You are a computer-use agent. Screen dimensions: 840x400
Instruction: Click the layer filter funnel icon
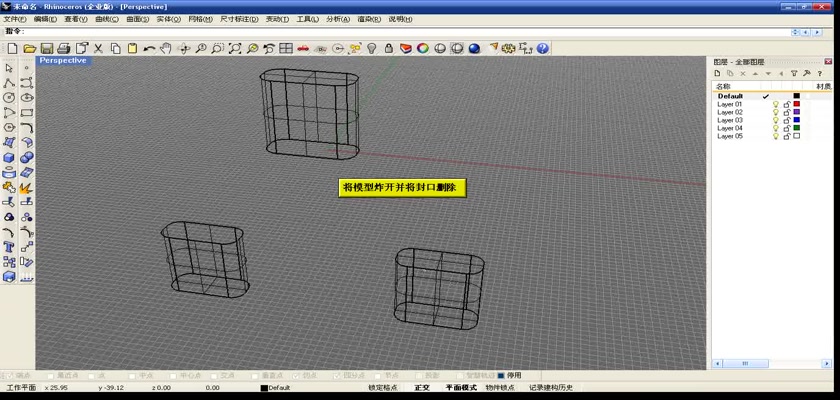[794, 73]
